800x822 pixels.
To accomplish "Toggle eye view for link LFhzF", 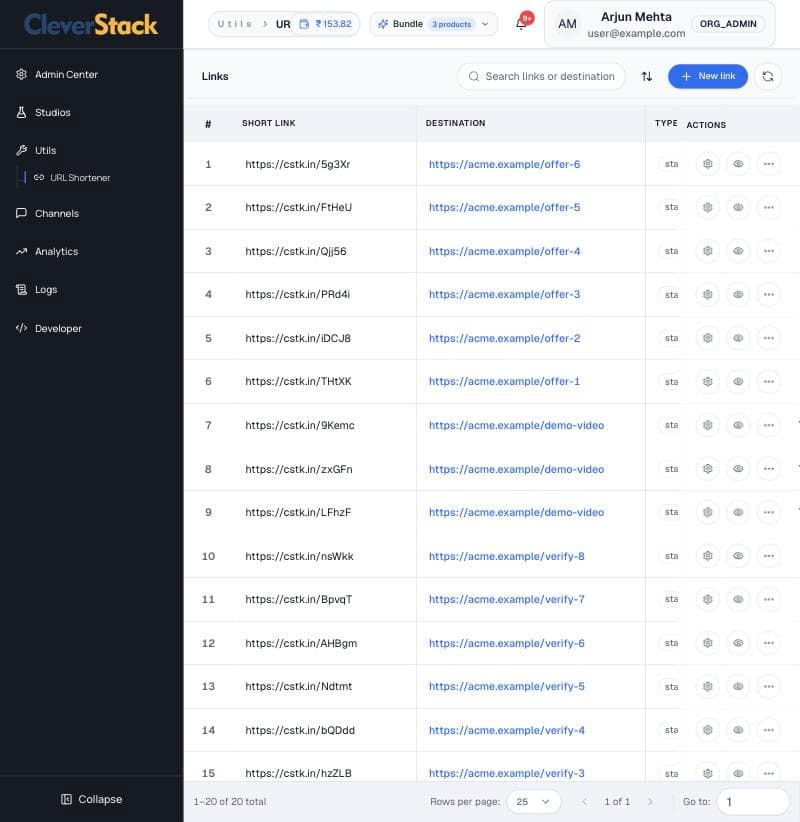I will coord(738,512).
